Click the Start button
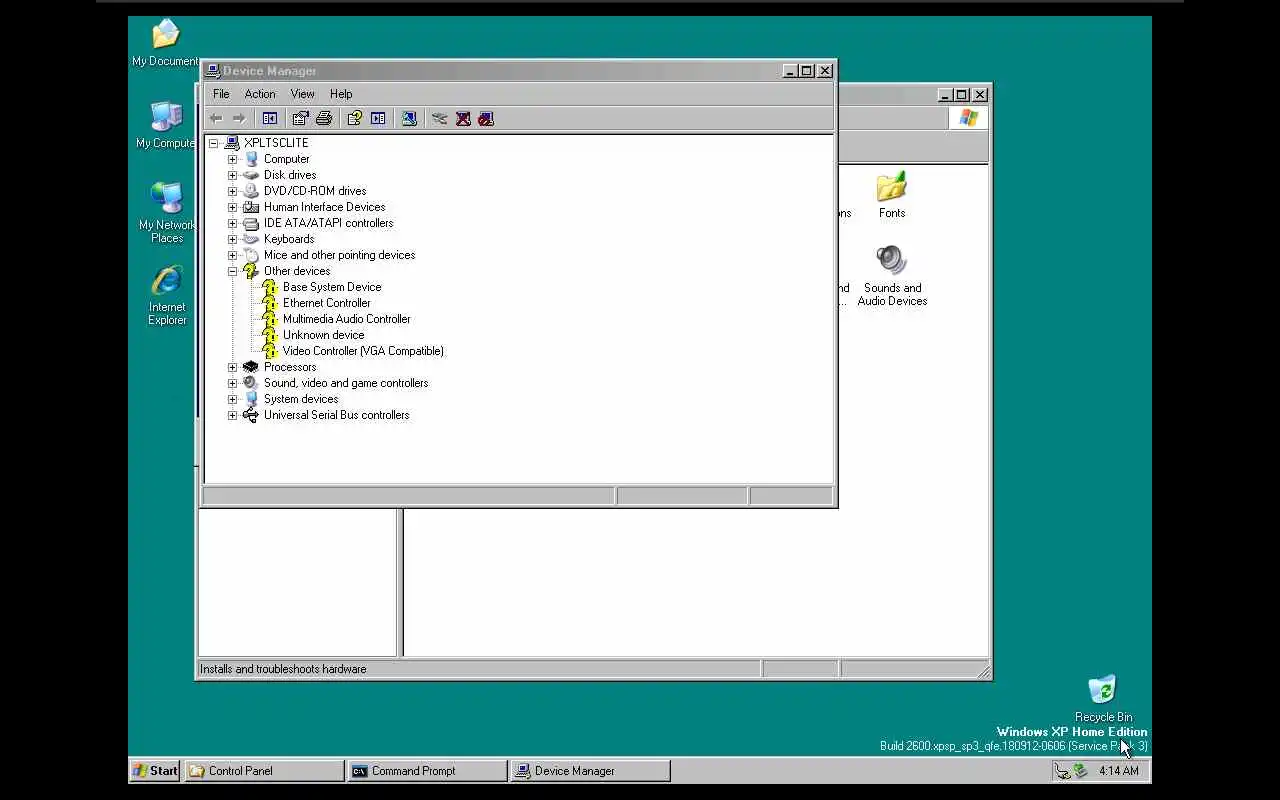The width and height of the screenshot is (1280, 800). [155, 770]
